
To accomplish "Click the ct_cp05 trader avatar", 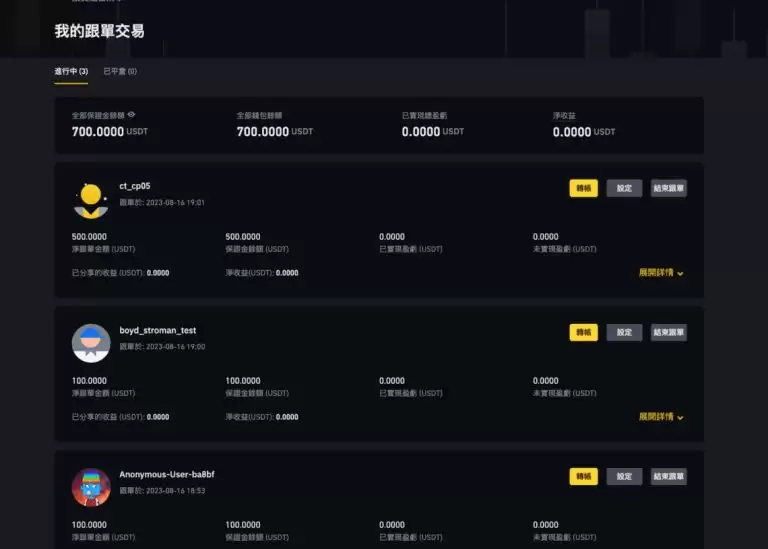I will point(91,200).
